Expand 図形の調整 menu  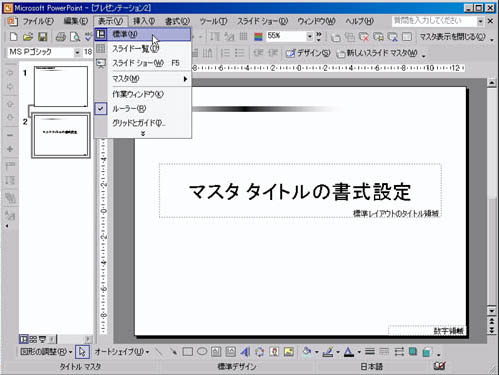click(x=46, y=352)
